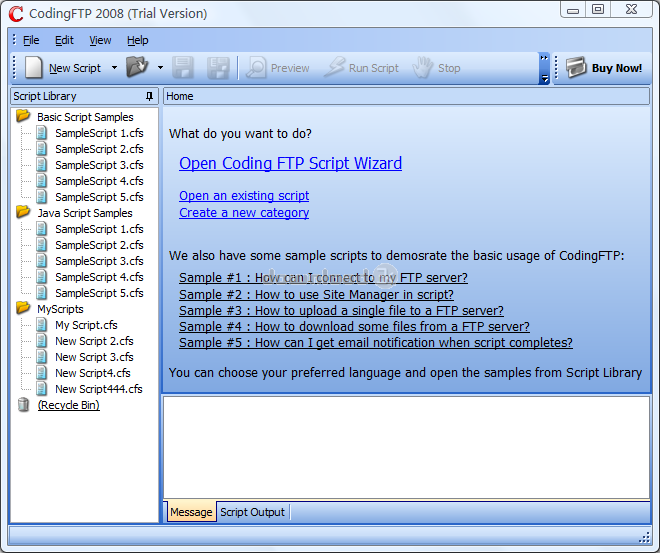This screenshot has width=660, height=553.
Task: Open the toolbar overflow options chevron
Action: 544,68
